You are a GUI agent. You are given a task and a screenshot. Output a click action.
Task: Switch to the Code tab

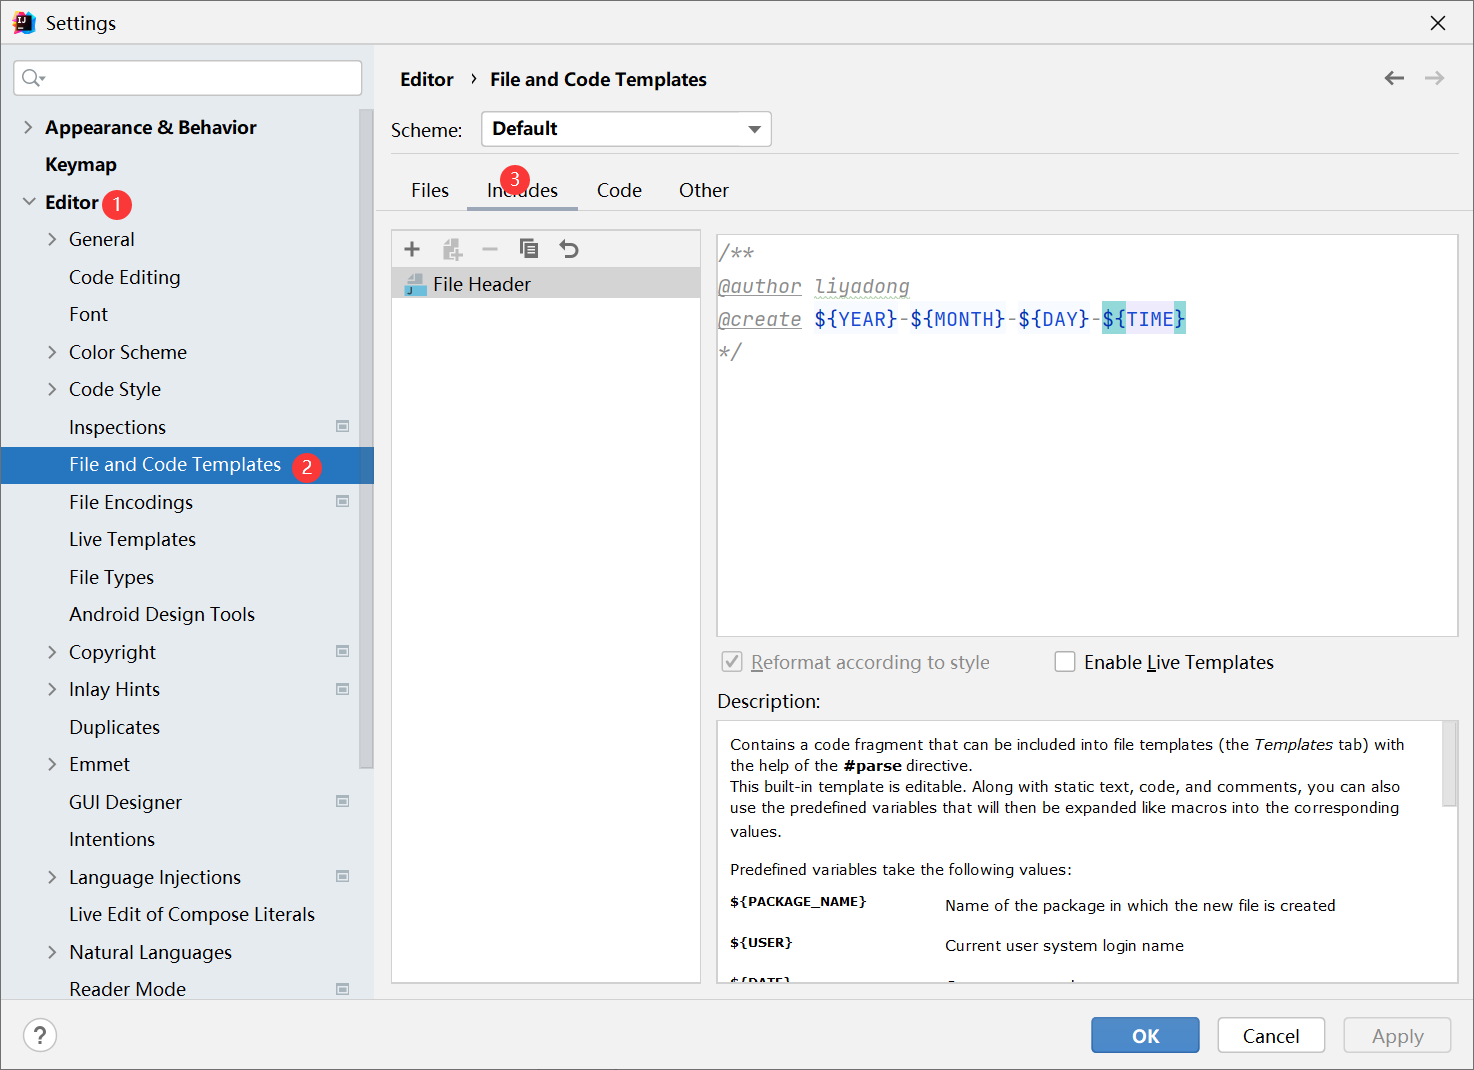pyautogui.click(x=619, y=190)
